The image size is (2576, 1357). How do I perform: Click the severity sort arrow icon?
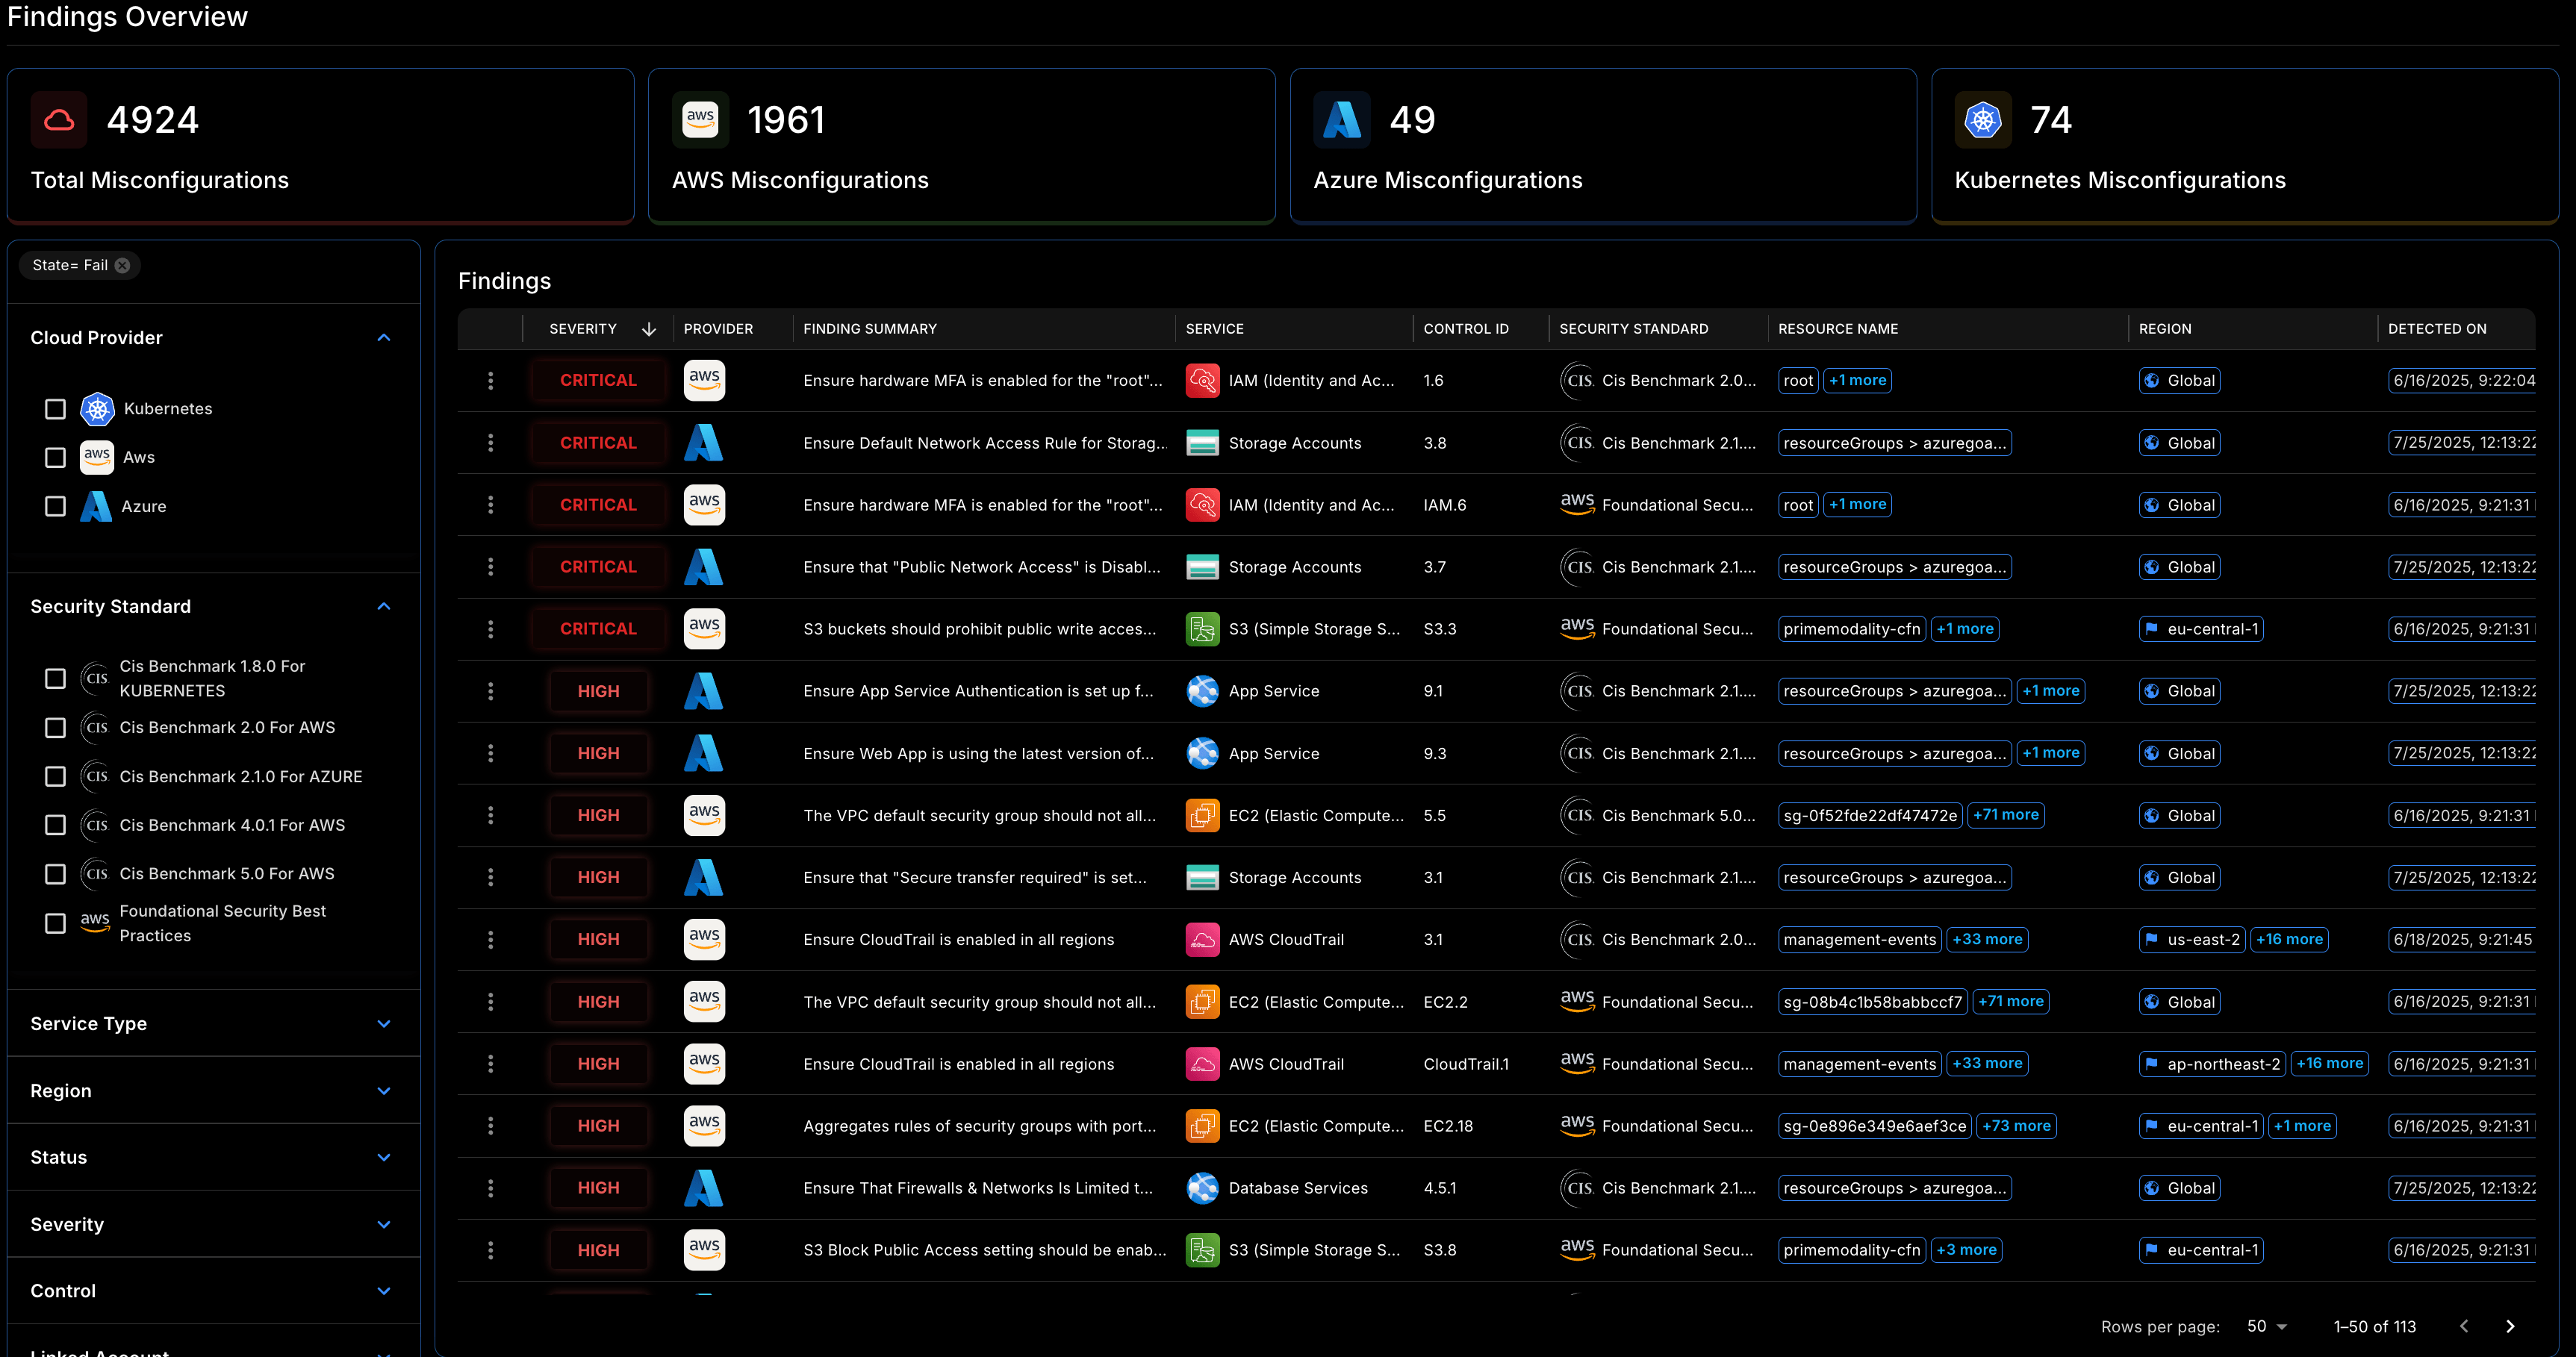pos(649,329)
